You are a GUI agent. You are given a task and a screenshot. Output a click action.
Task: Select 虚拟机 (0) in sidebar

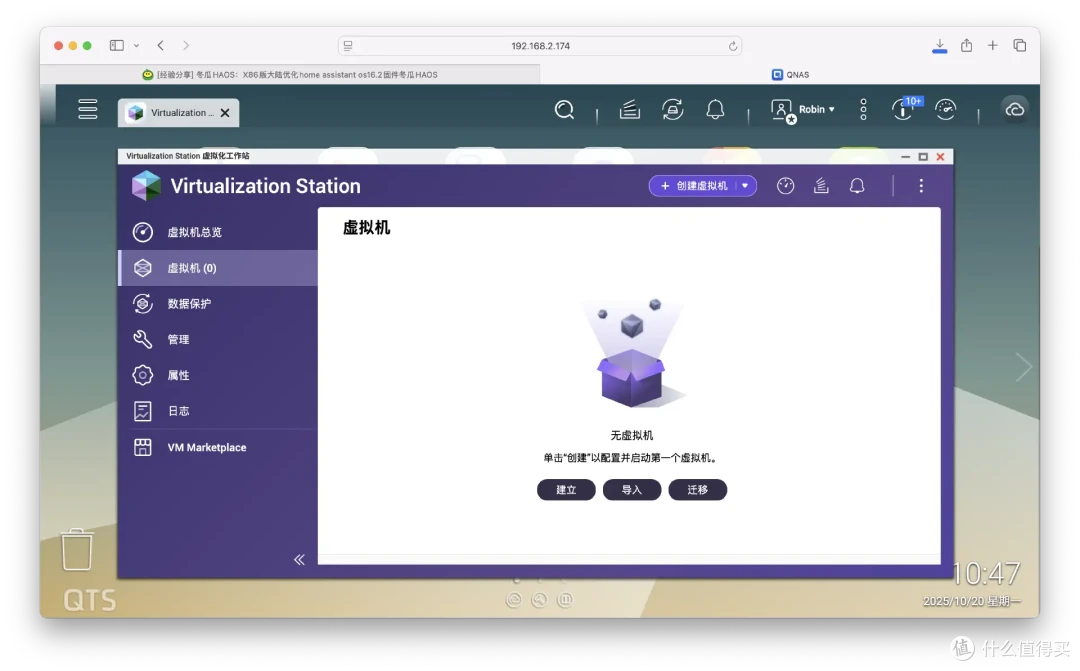(218, 268)
